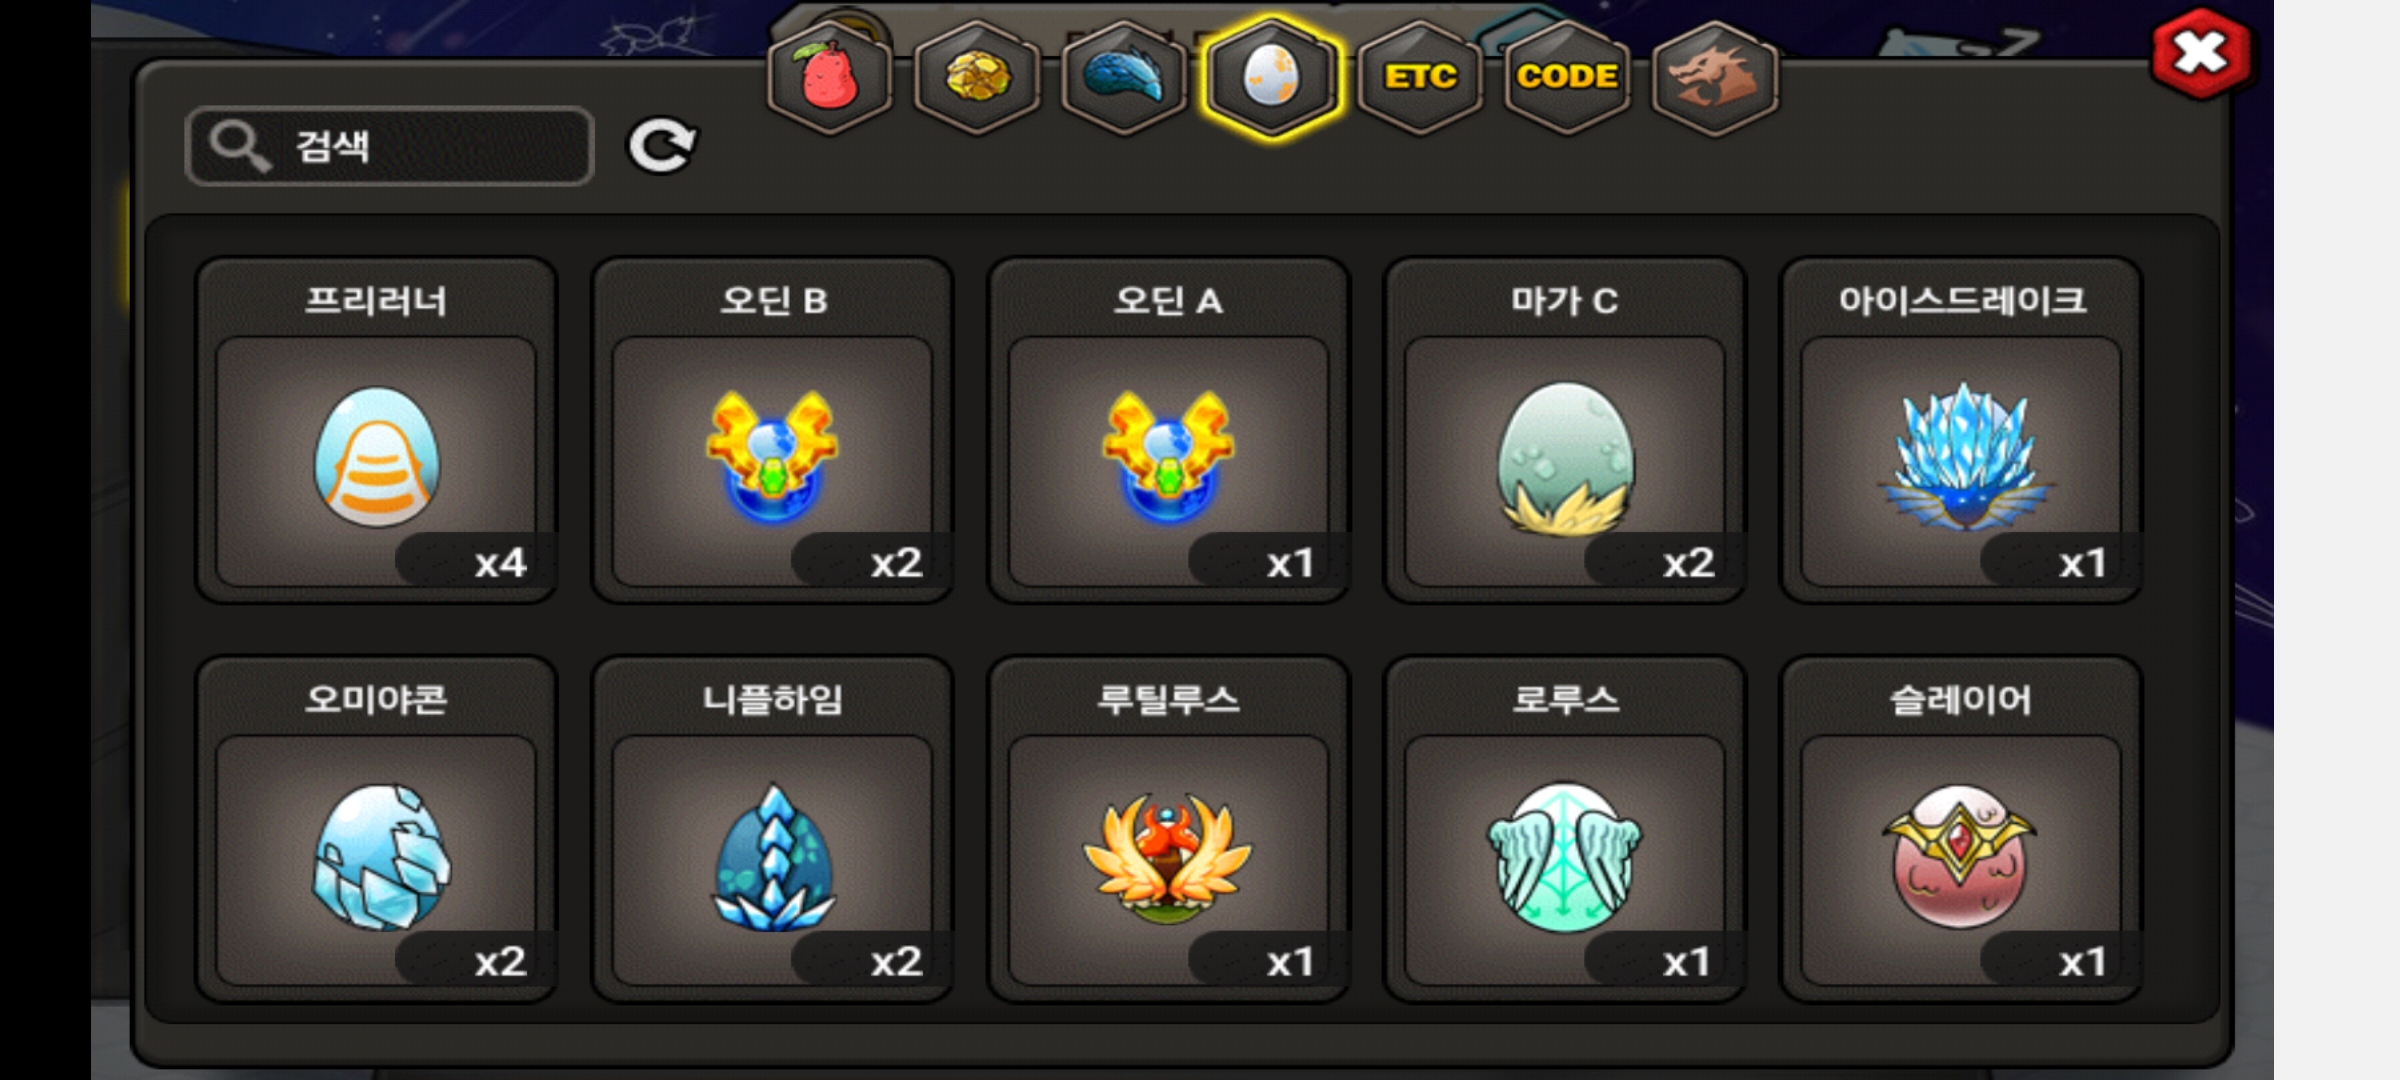The height and width of the screenshot is (1080, 2400).
Task: Select the 프리러너 egg item
Action: pos(376,430)
